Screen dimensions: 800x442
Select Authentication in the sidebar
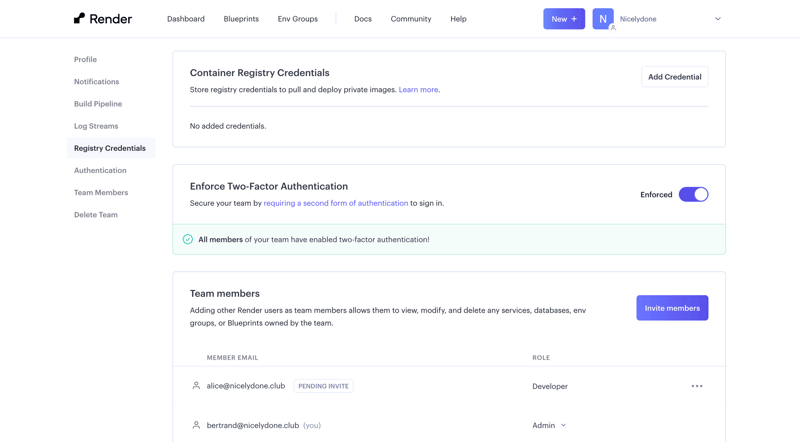[x=100, y=170]
